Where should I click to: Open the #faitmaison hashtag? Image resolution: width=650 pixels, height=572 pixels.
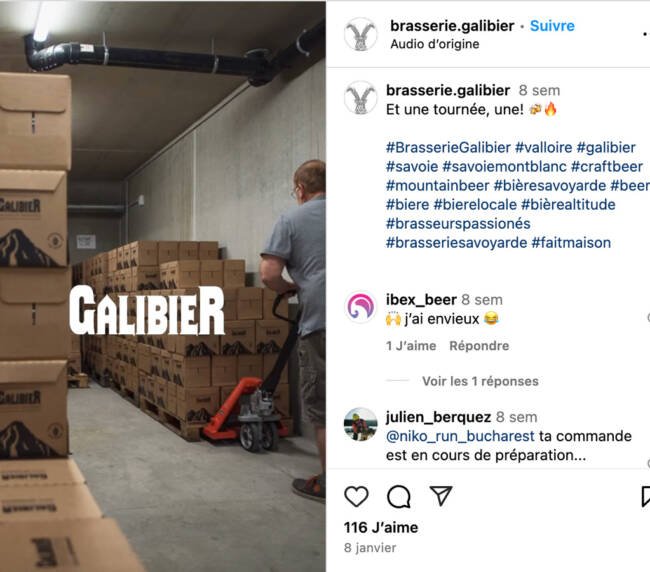pos(571,242)
